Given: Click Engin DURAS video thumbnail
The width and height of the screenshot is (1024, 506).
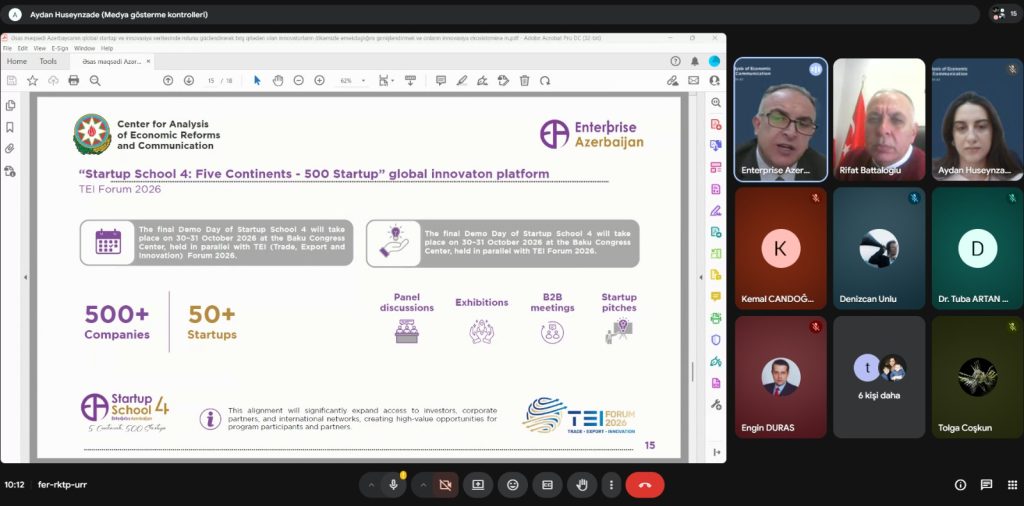Looking at the screenshot, I should click(x=781, y=377).
